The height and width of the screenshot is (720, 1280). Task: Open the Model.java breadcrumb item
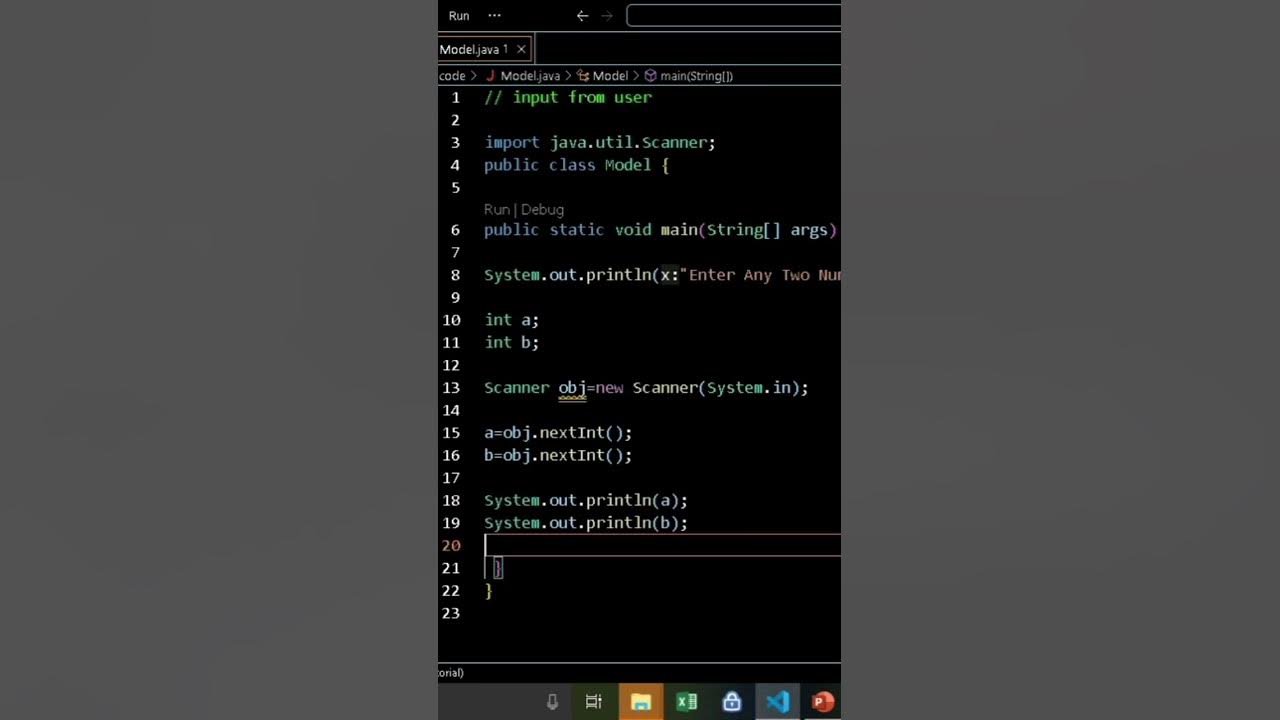pyautogui.click(x=530, y=75)
